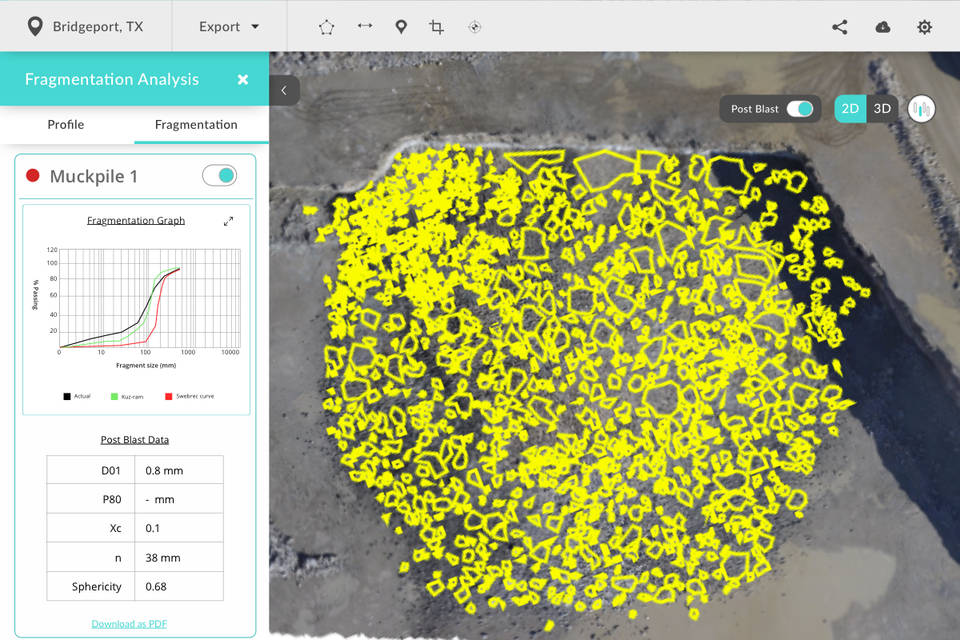Select the Fragmentation tab
This screenshot has height=640, width=960.
pos(196,125)
